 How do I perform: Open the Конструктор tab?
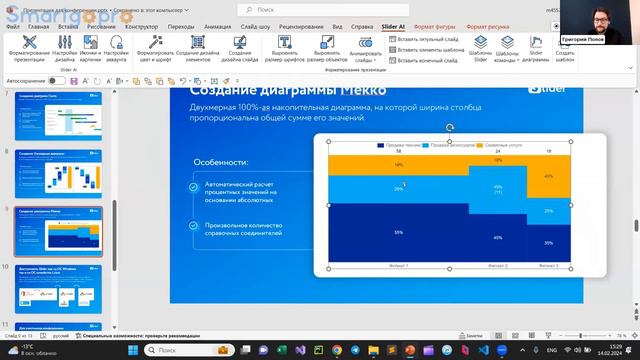click(x=141, y=27)
